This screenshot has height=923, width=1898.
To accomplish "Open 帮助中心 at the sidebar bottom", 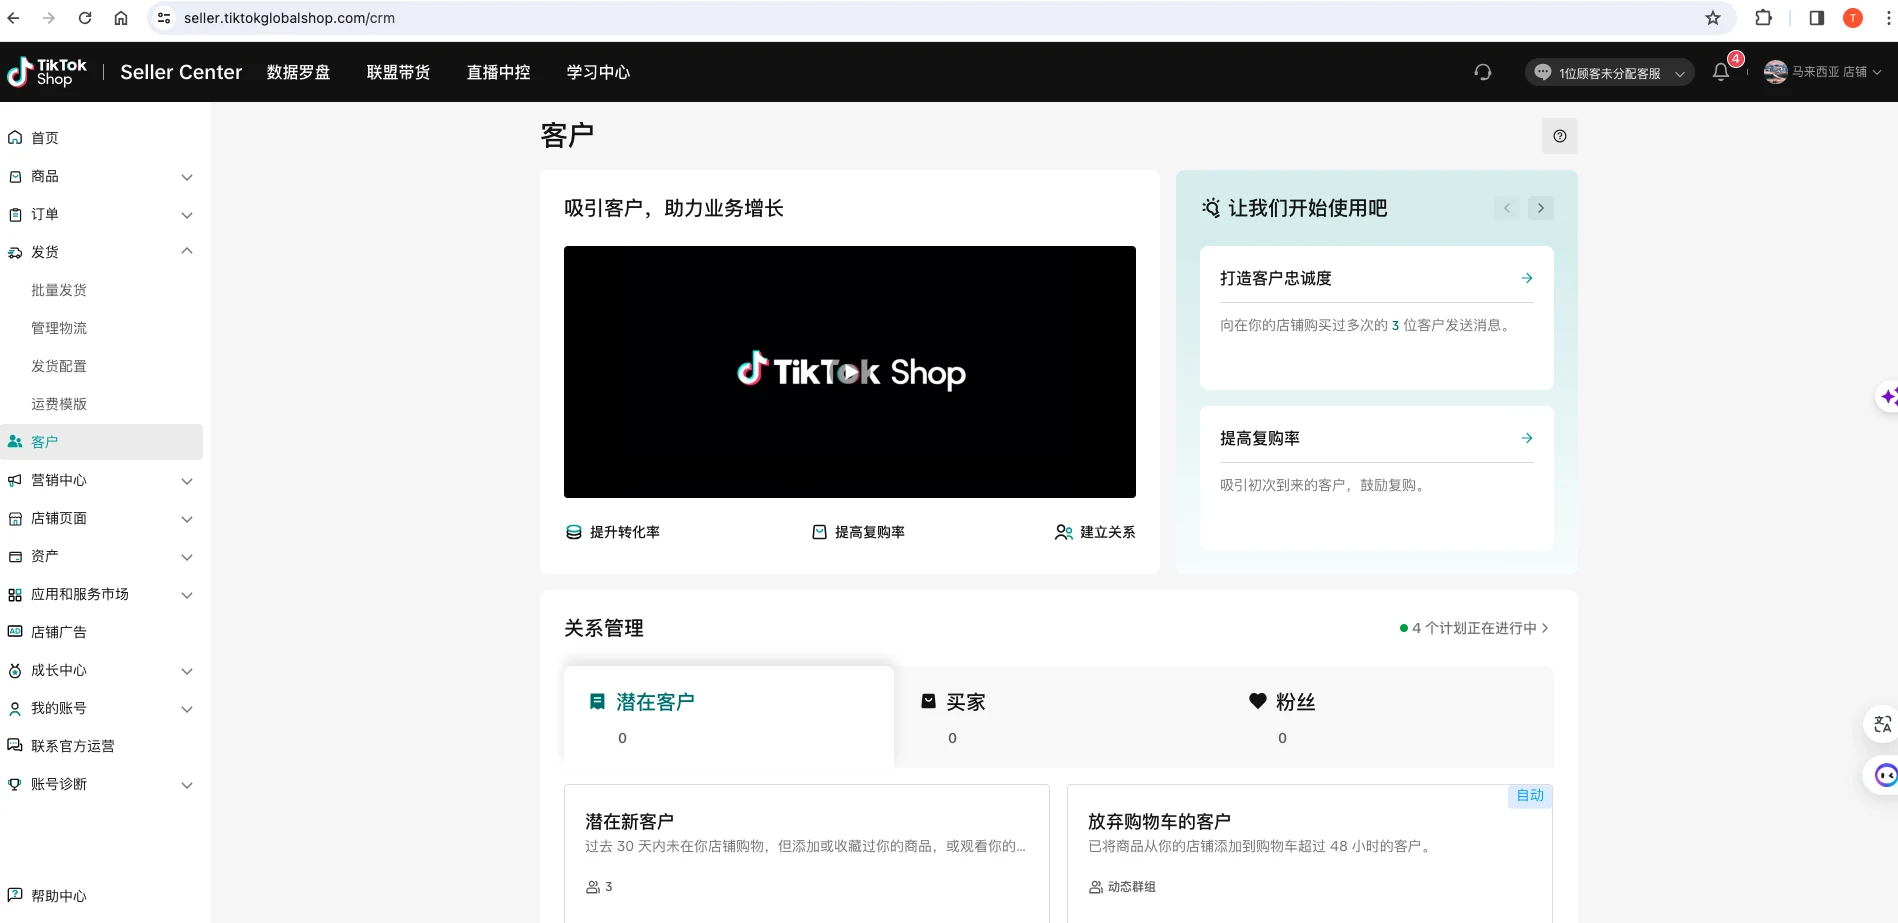I will click(57, 896).
